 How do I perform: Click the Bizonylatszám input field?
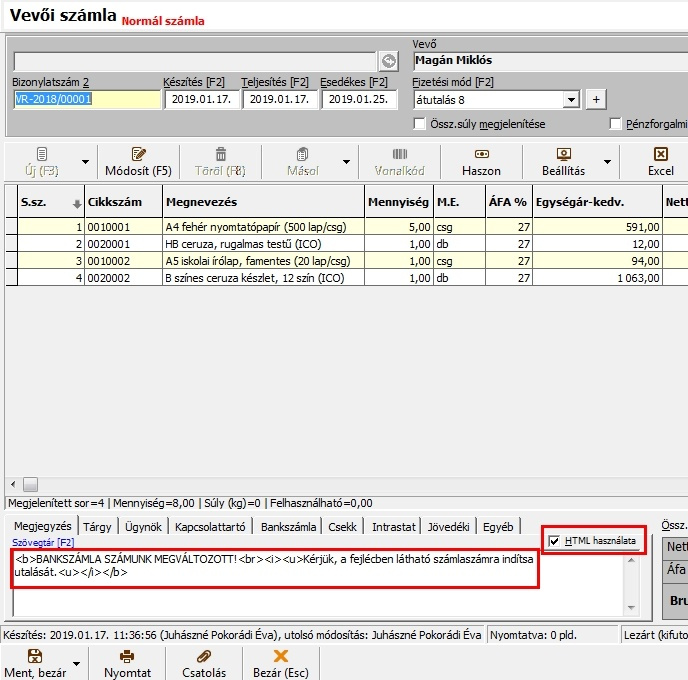click(x=86, y=100)
